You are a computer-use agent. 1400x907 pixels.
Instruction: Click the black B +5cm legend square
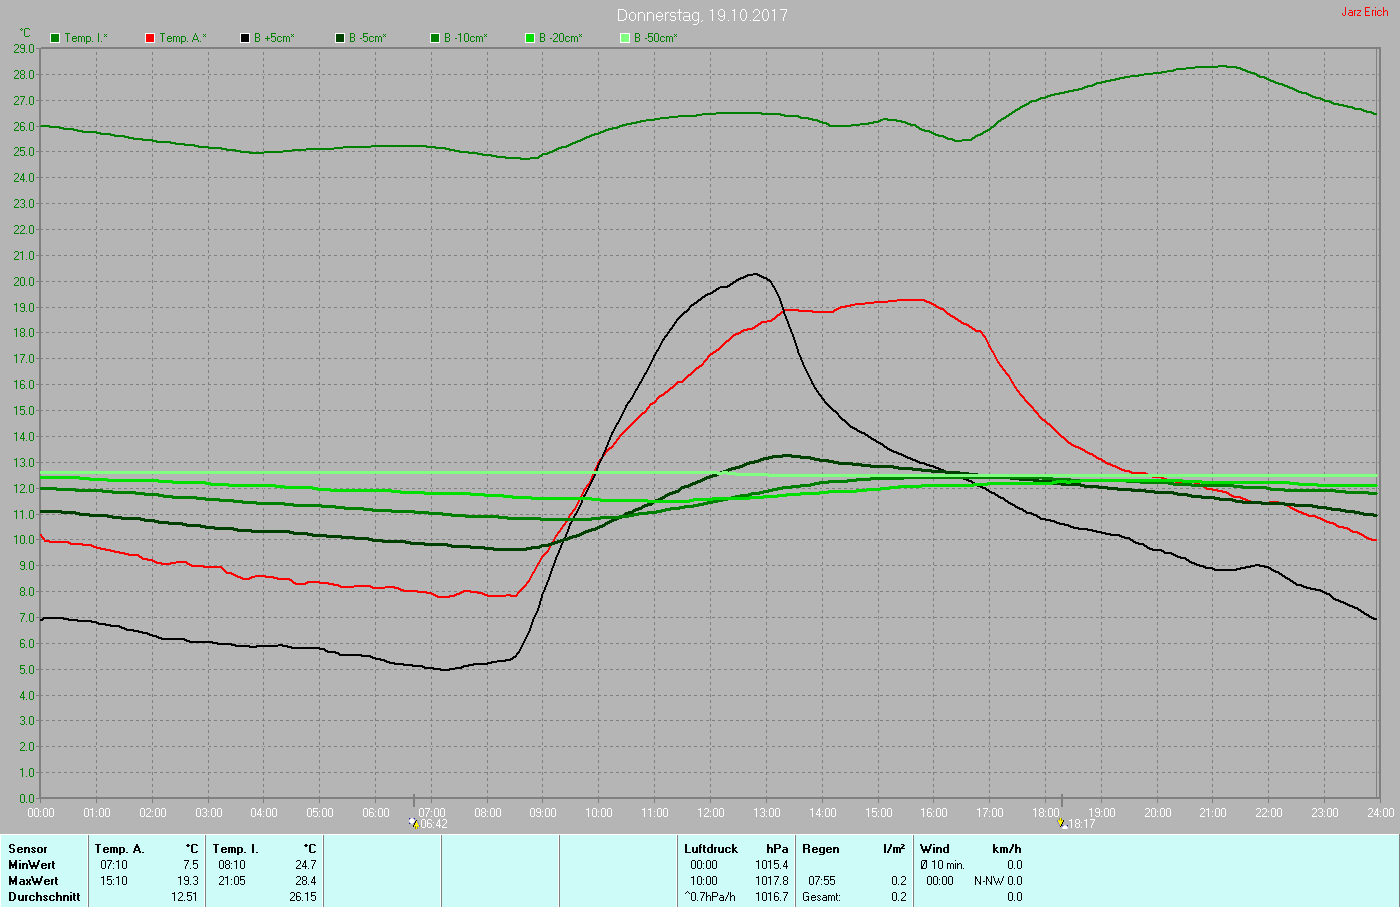click(245, 38)
